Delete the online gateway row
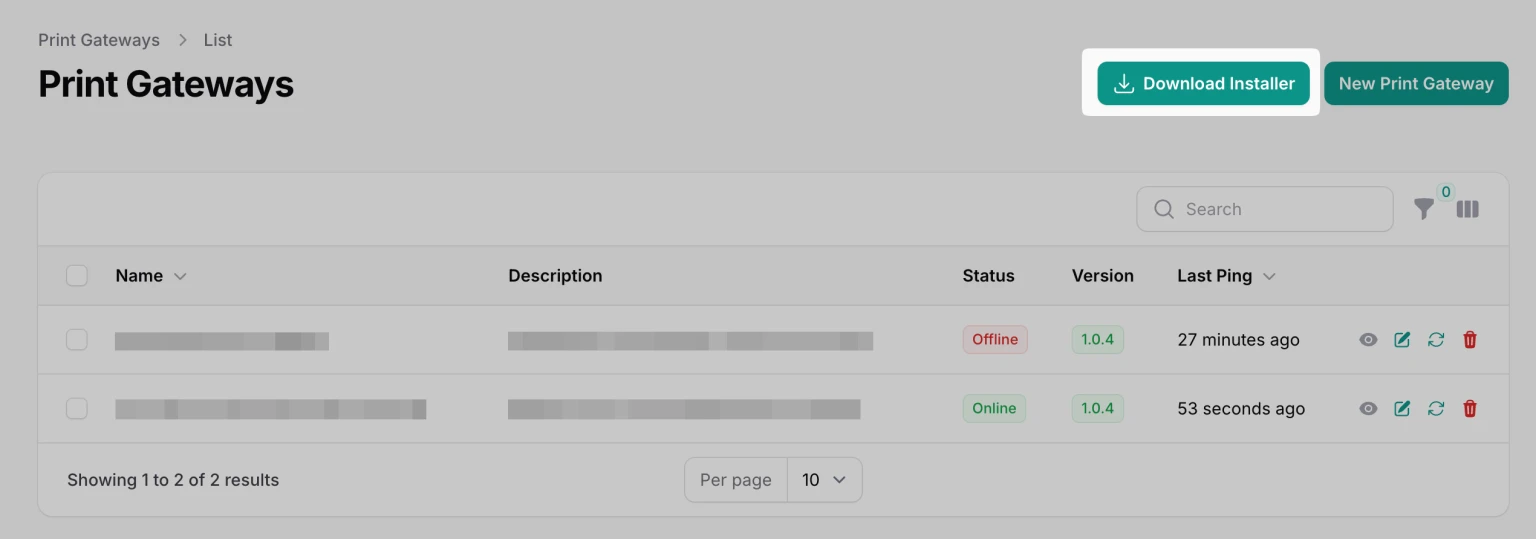This screenshot has height=539, width=1536. point(1470,409)
